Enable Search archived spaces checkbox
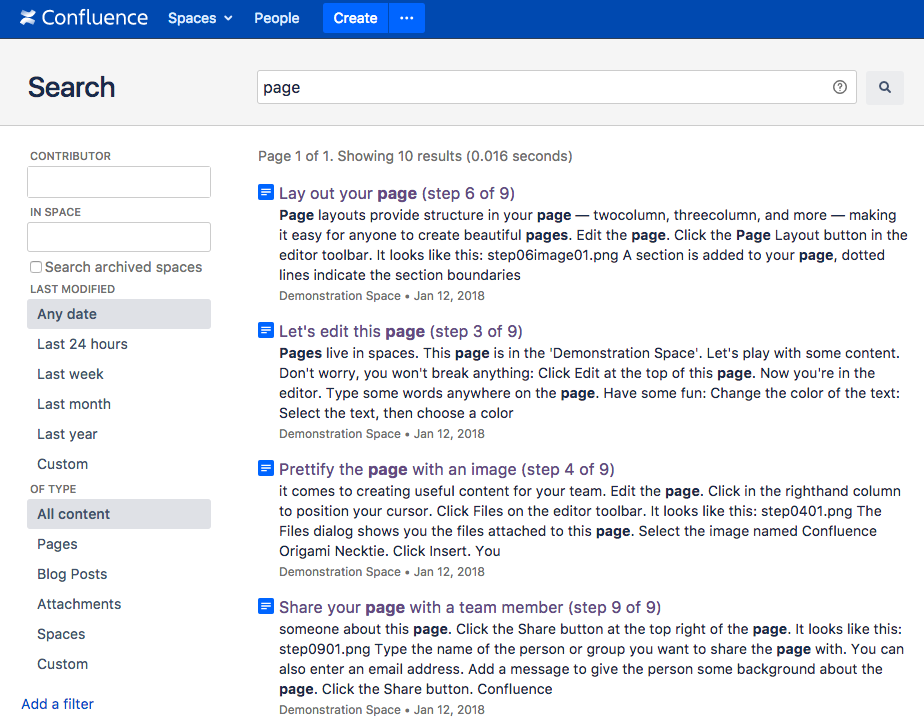This screenshot has width=924, height=726. pos(36,267)
